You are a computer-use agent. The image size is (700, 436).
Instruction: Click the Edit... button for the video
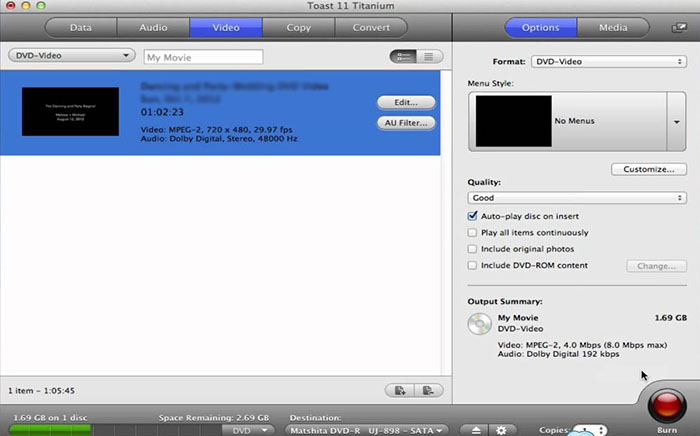click(x=406, y=102)
